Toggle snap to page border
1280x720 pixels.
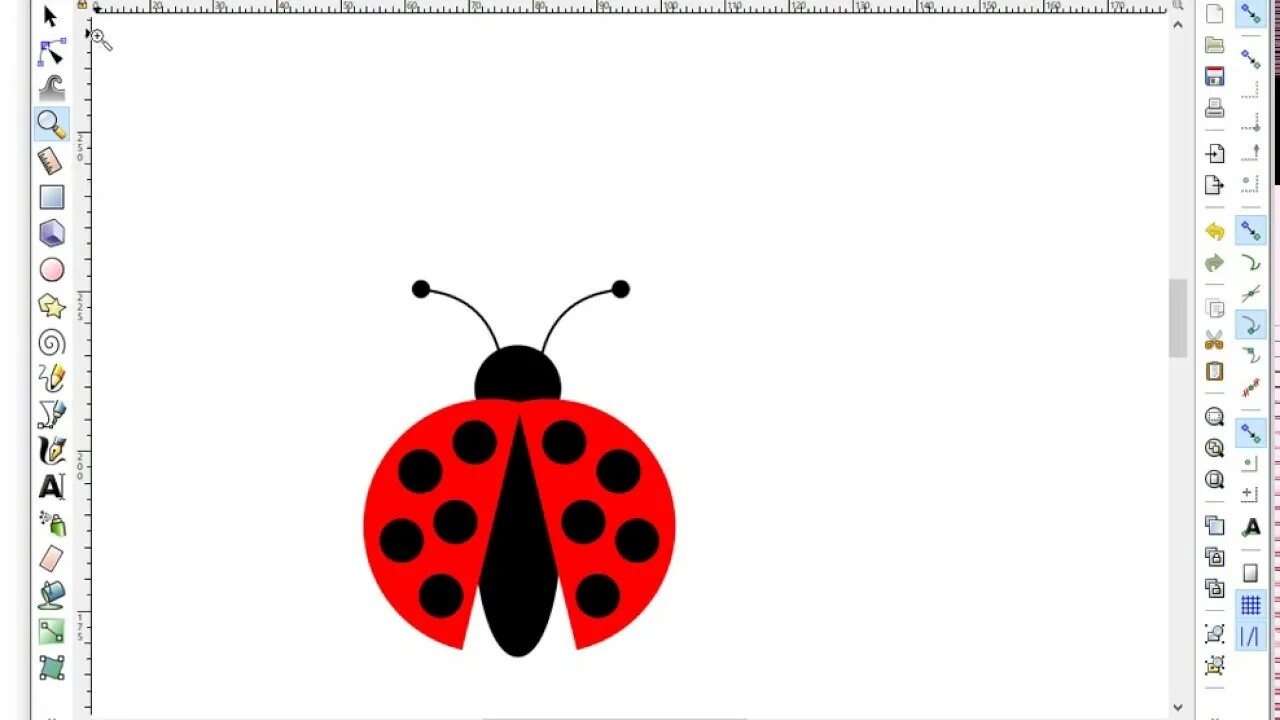coord(1251,573)
